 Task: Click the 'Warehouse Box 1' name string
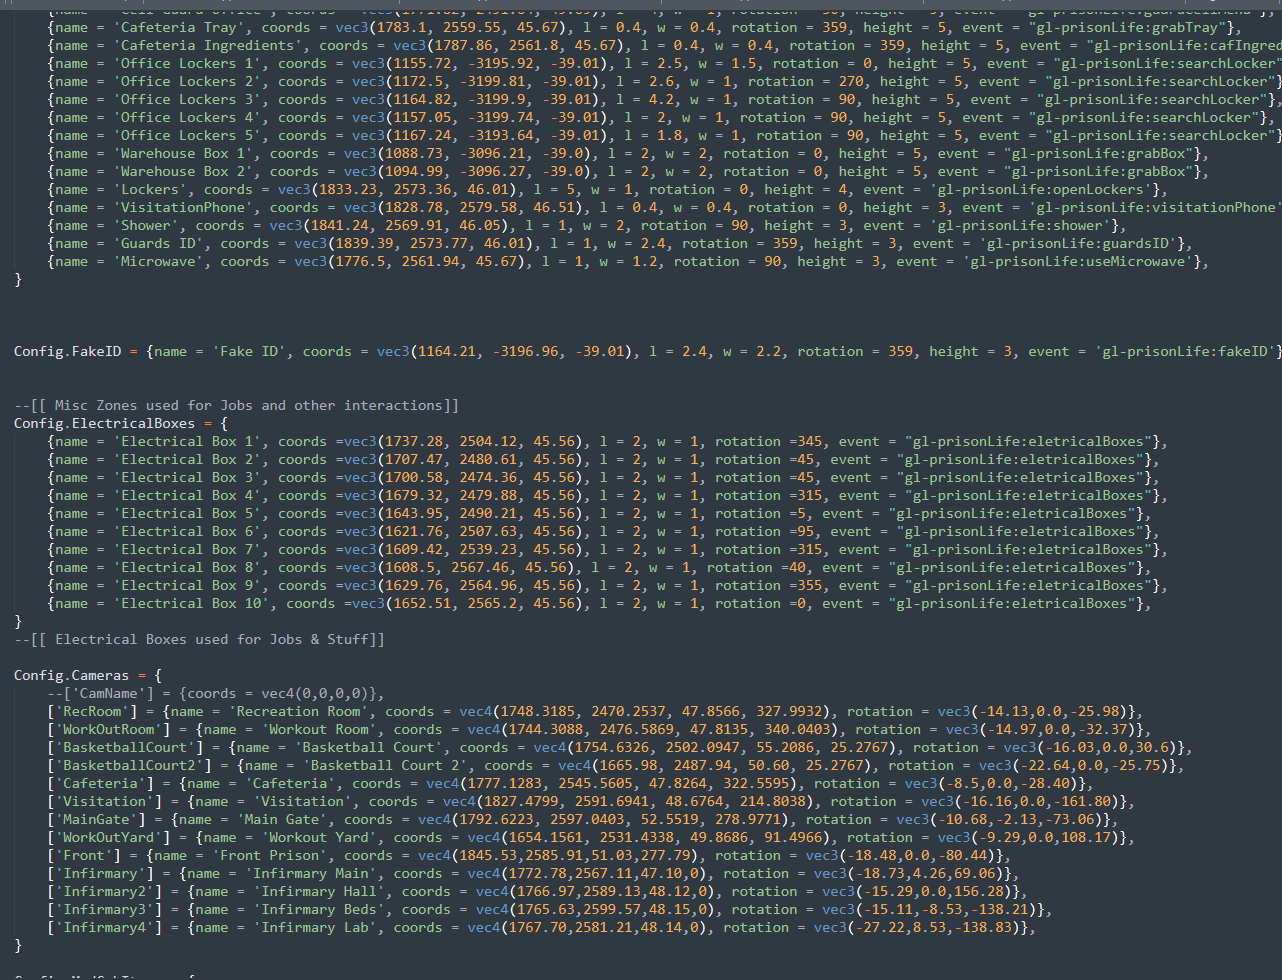pyautogui.click(x=184, y=153)
